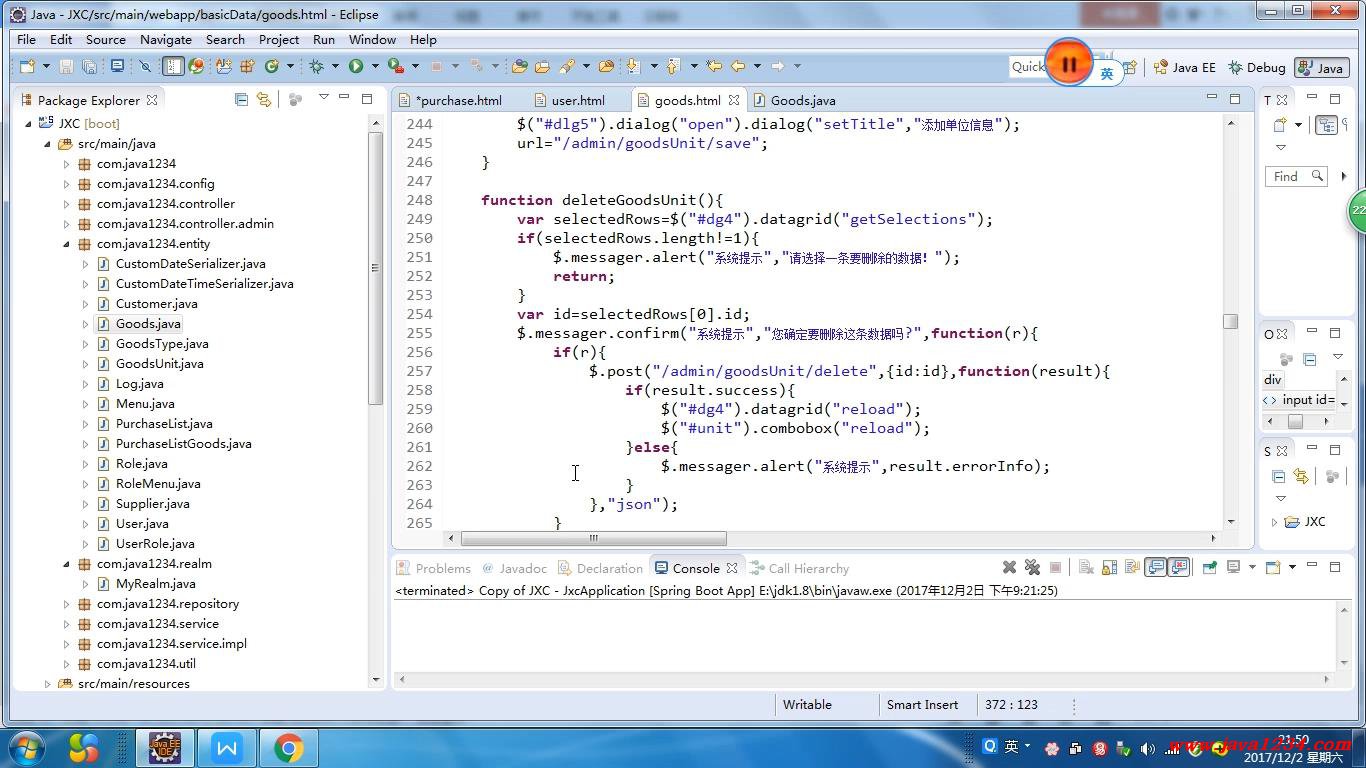Click the Back navigation arrow
Image resolution: width=1366 pixels, height=768 pixels.
point(738,66)
